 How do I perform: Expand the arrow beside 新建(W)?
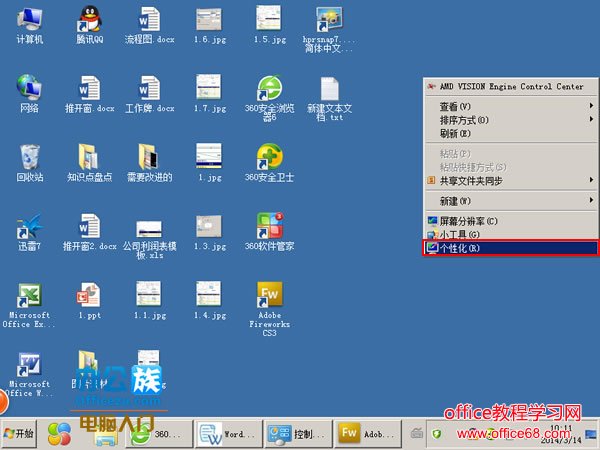[591, 200]
